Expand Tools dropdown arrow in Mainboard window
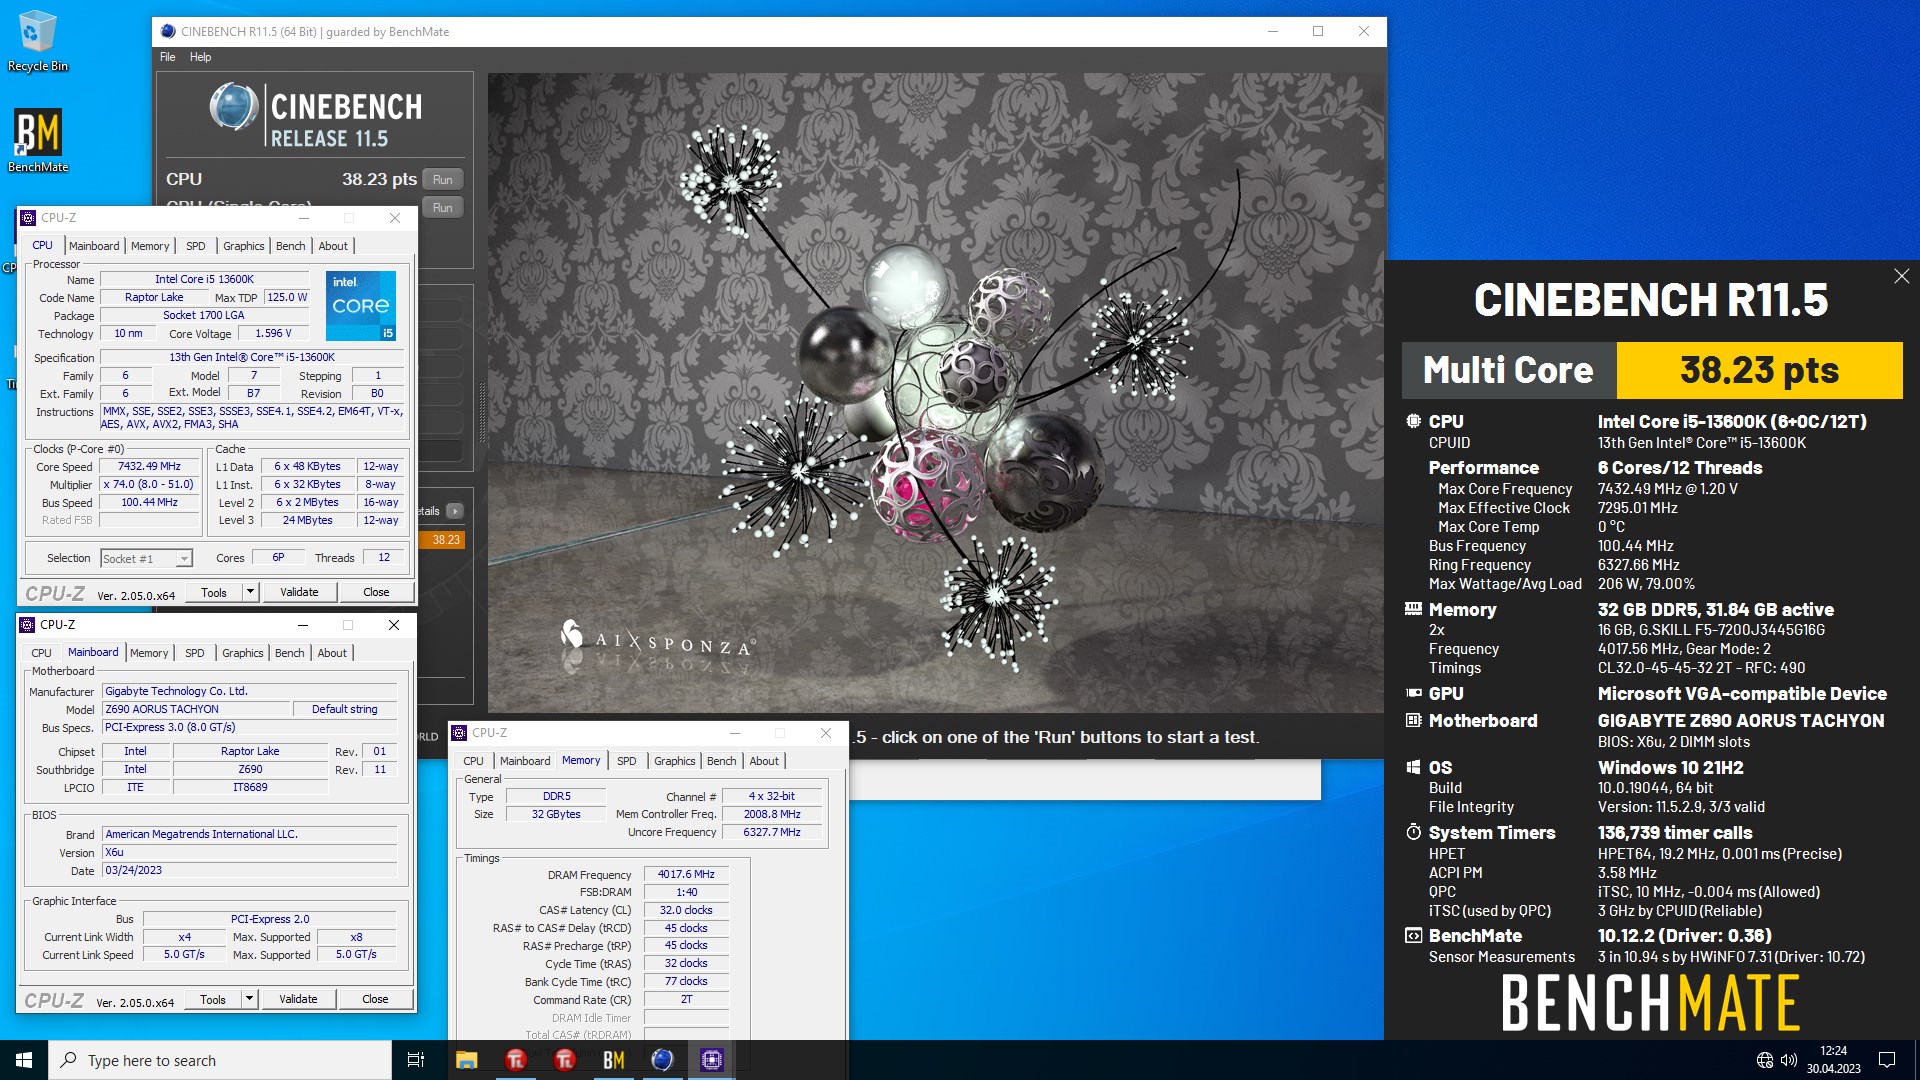Image resolution: width=1920 pixels, height=1080 pixels. (250, 999)
